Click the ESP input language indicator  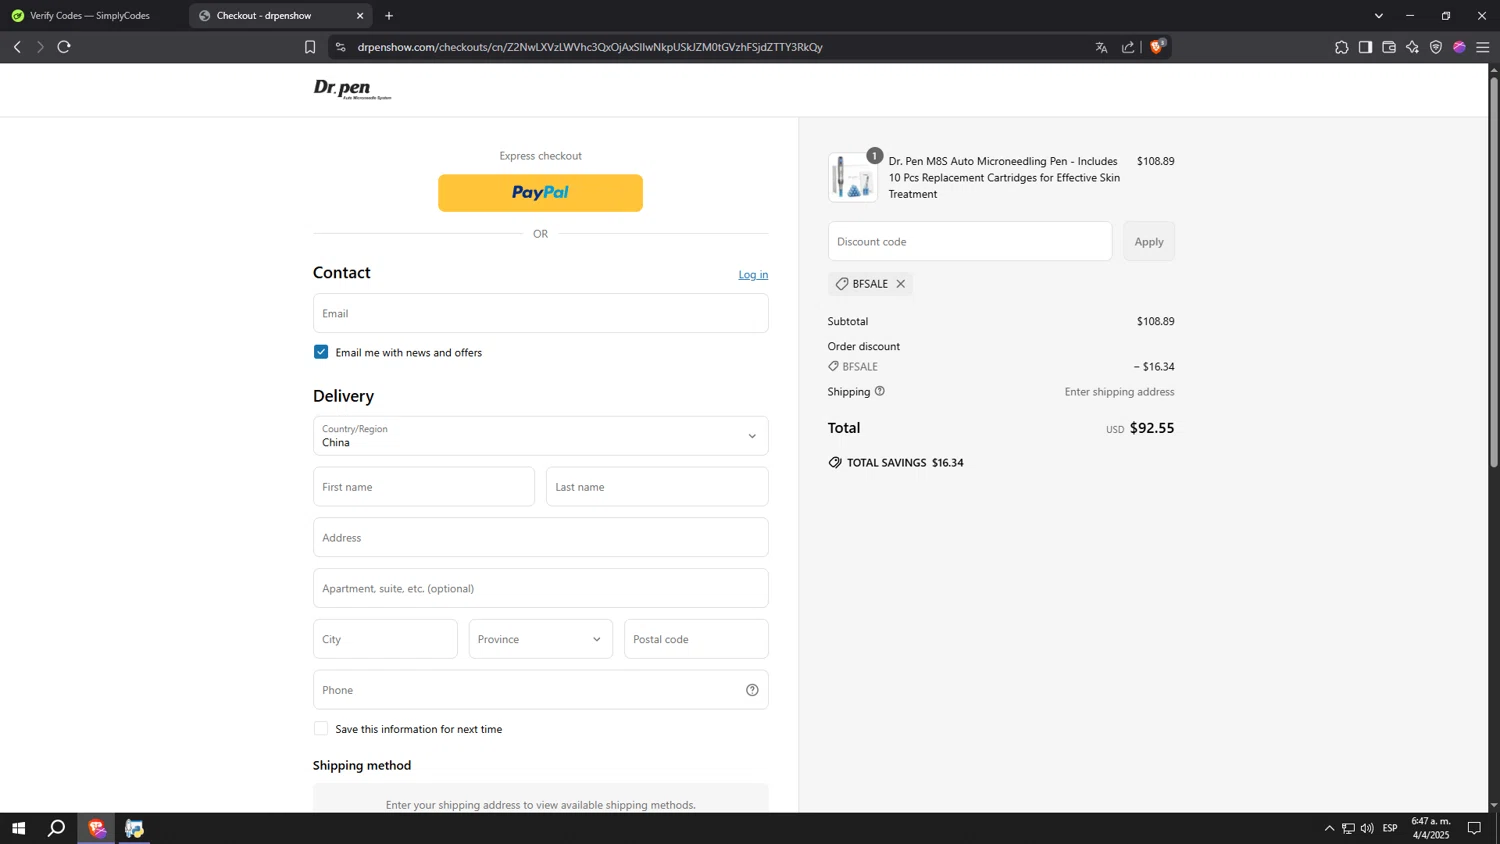pos(1390,828)
